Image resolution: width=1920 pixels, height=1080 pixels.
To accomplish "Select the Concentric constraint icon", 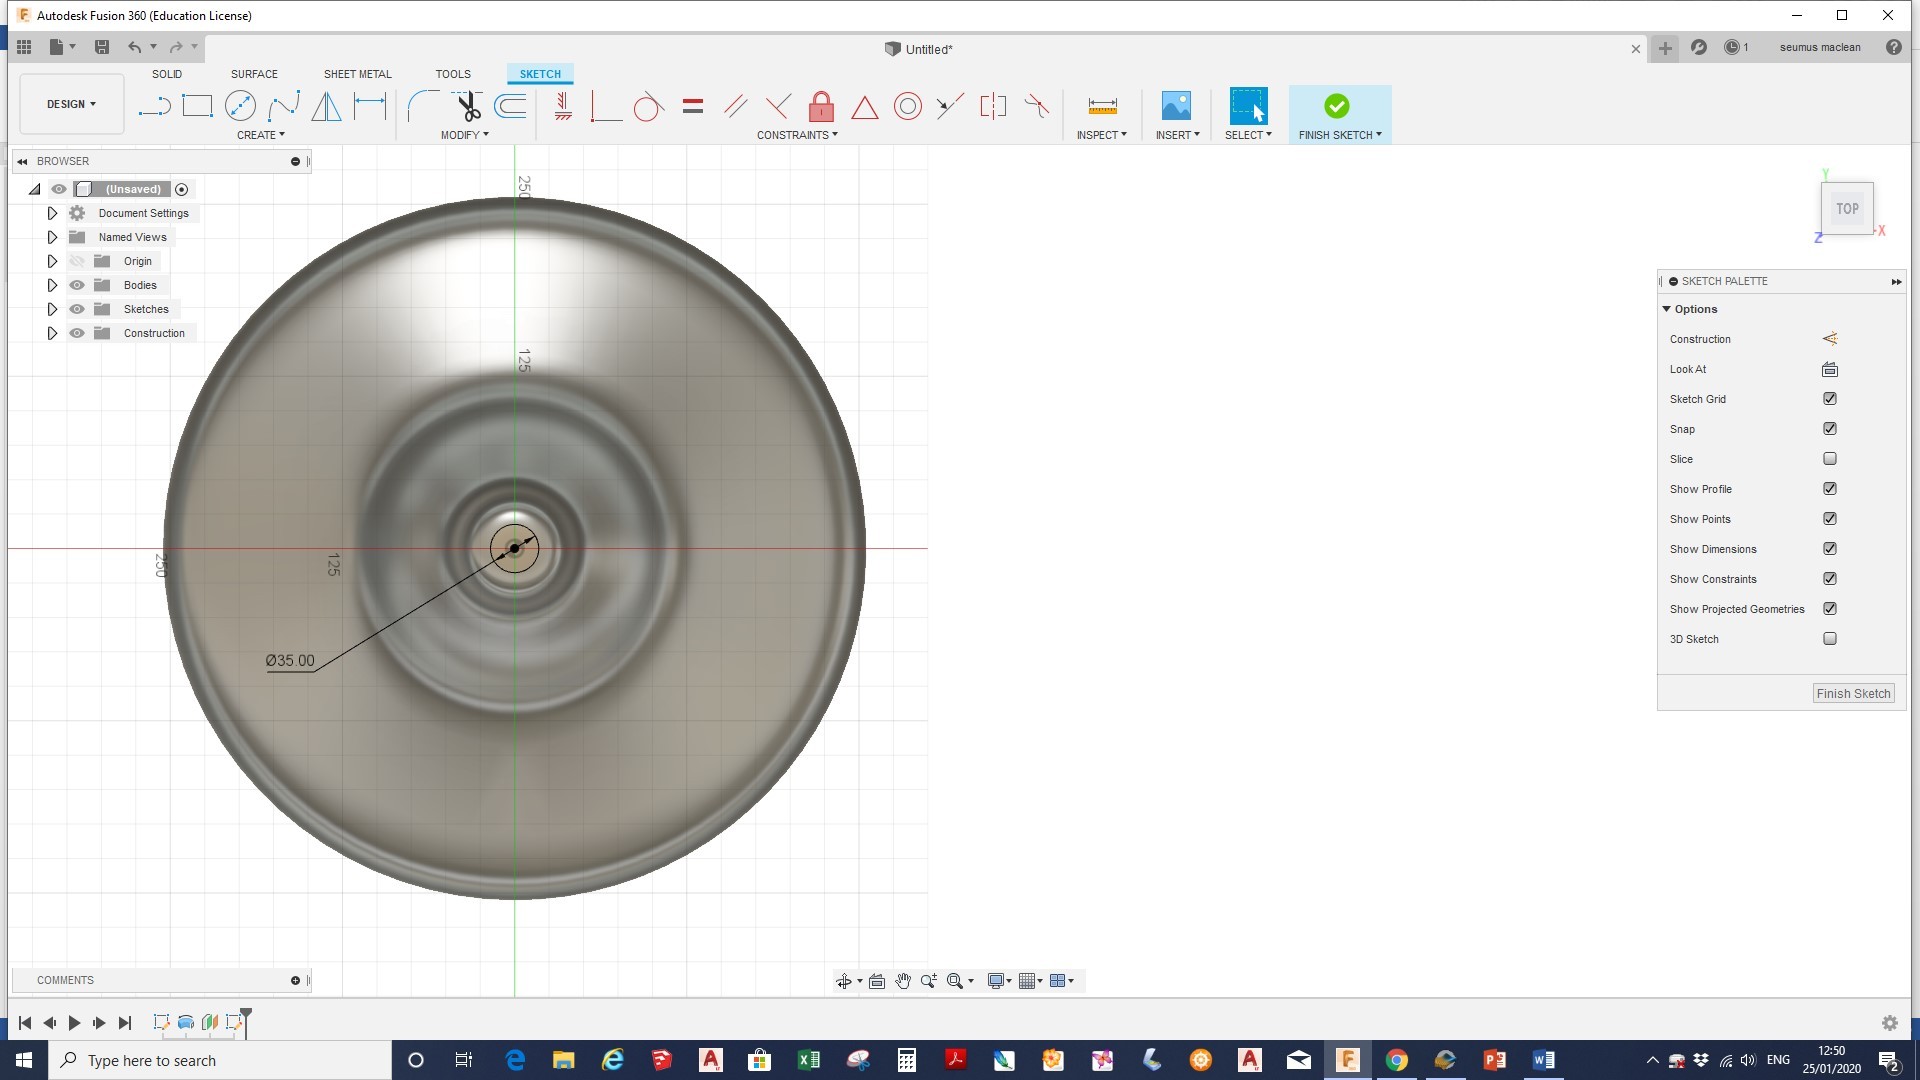I will coord(907,106).
